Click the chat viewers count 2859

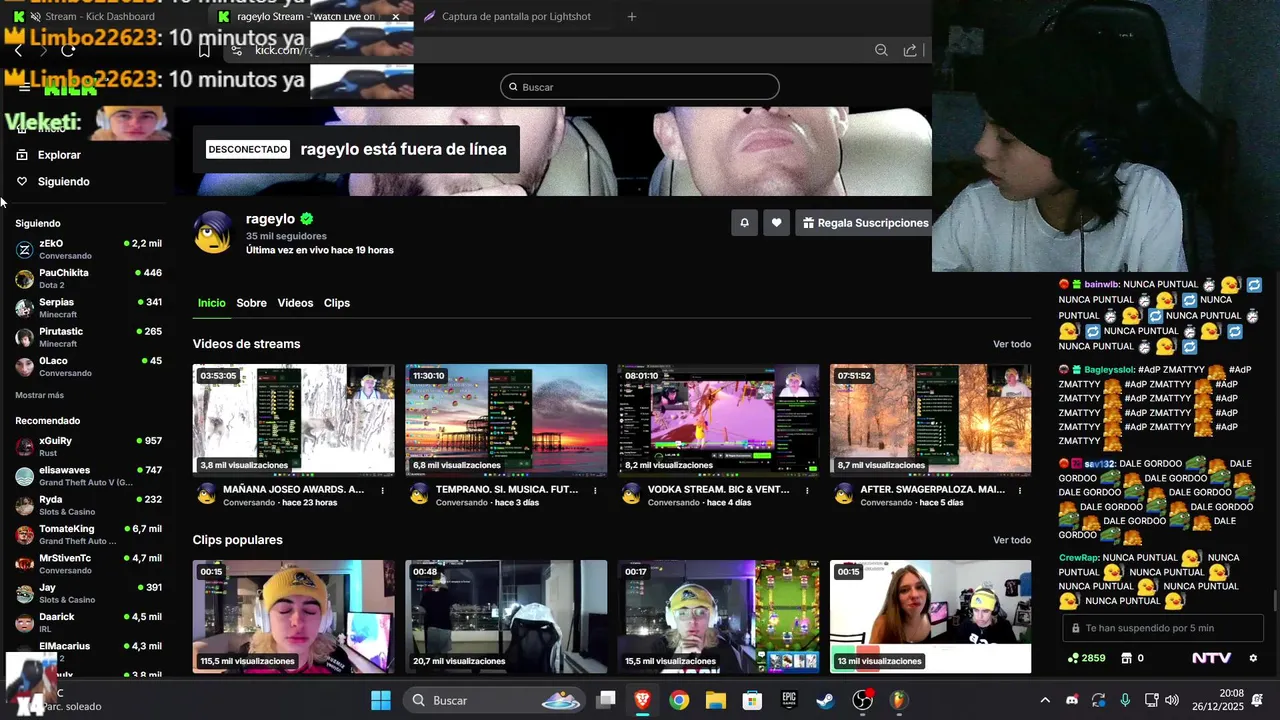(1087, 658)
